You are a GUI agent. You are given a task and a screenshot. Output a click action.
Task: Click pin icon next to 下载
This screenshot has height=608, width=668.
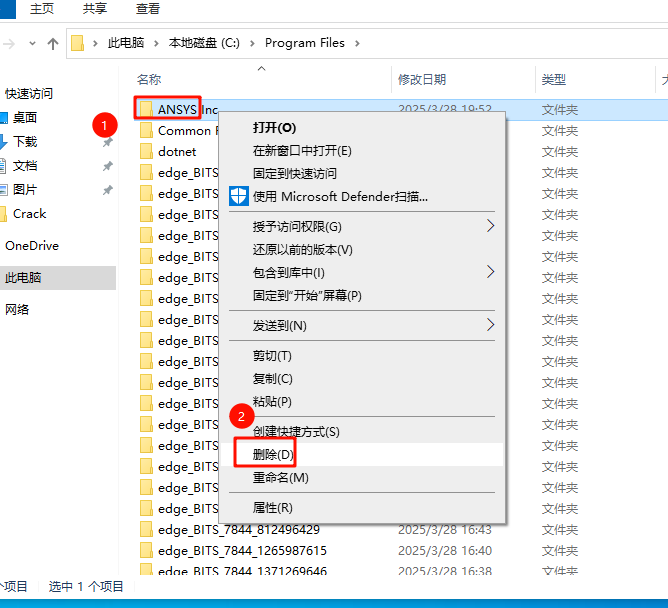click(x=108, y=142)
